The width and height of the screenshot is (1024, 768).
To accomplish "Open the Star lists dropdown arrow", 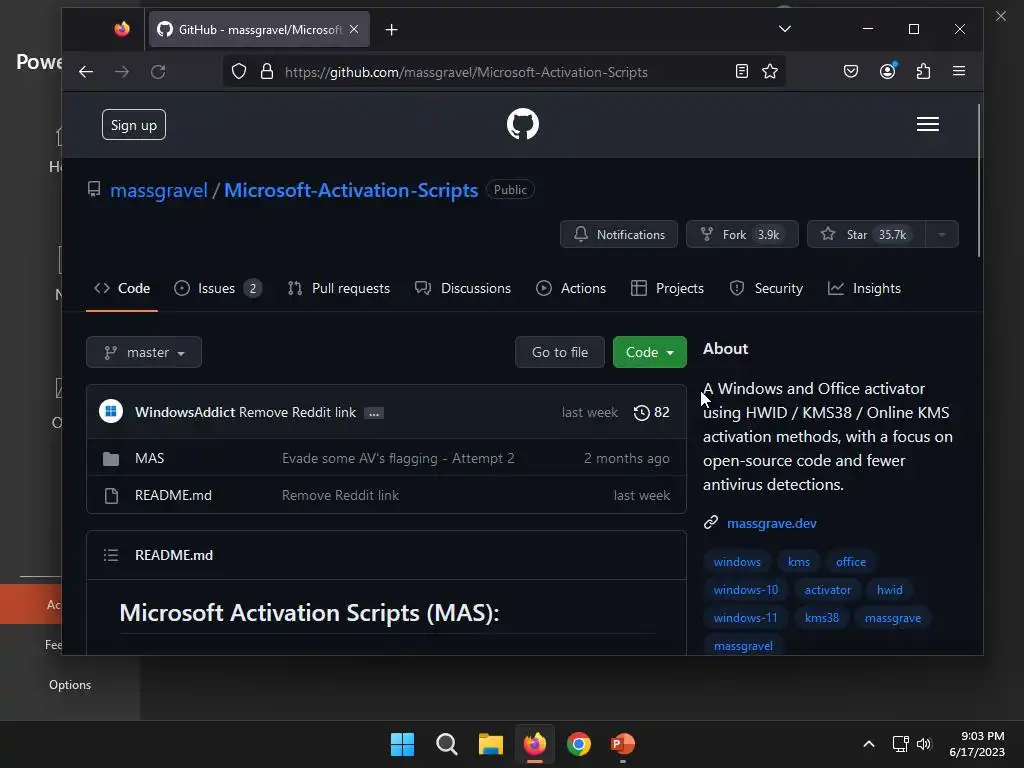I will (942, 234).
